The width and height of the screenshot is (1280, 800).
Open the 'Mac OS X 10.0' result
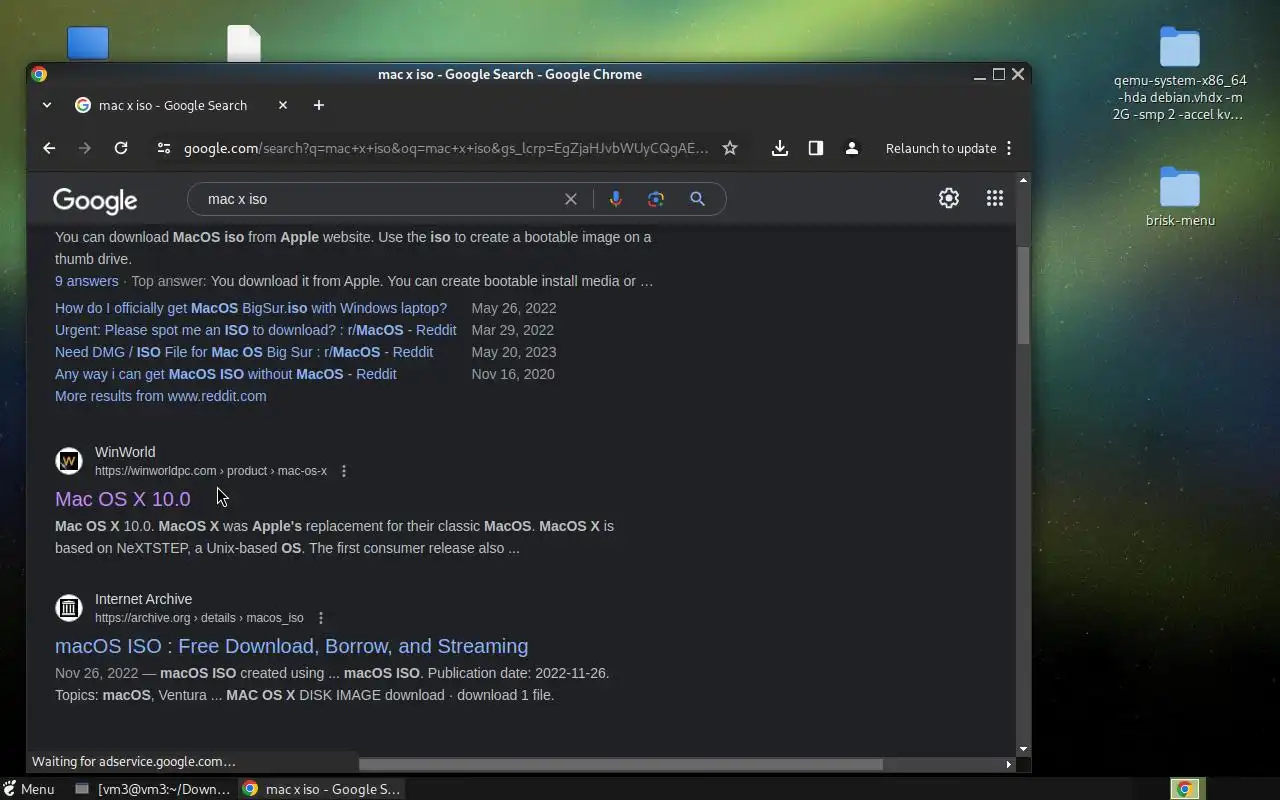tap(123, 499)
